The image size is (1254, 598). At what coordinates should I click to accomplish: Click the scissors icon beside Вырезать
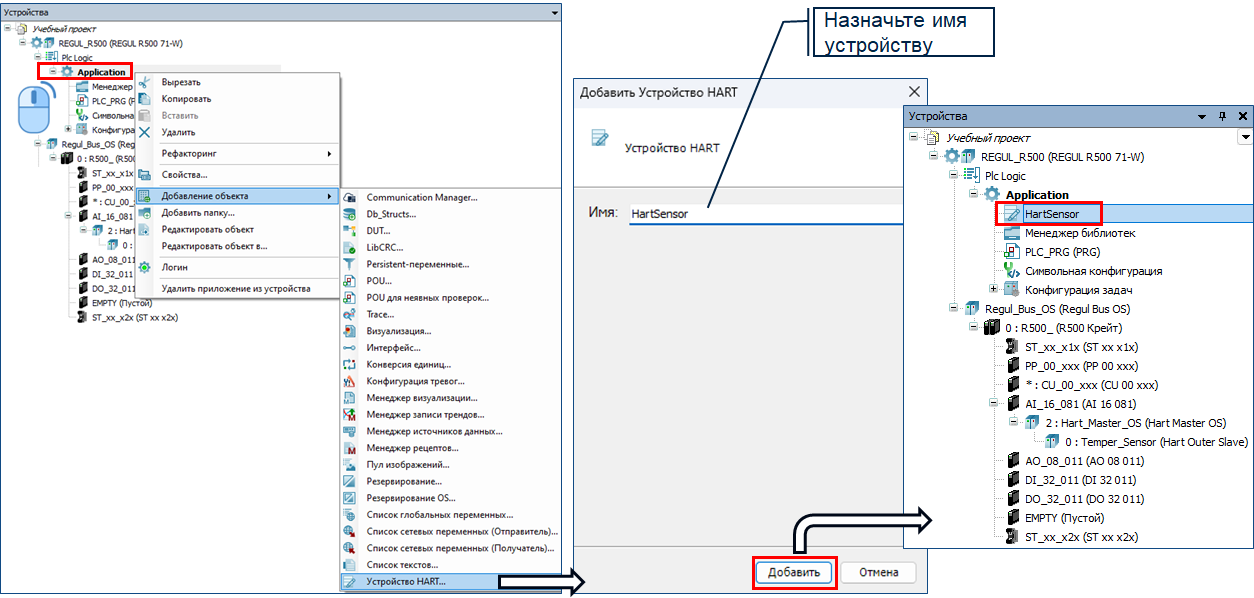[x=145, y=82]
